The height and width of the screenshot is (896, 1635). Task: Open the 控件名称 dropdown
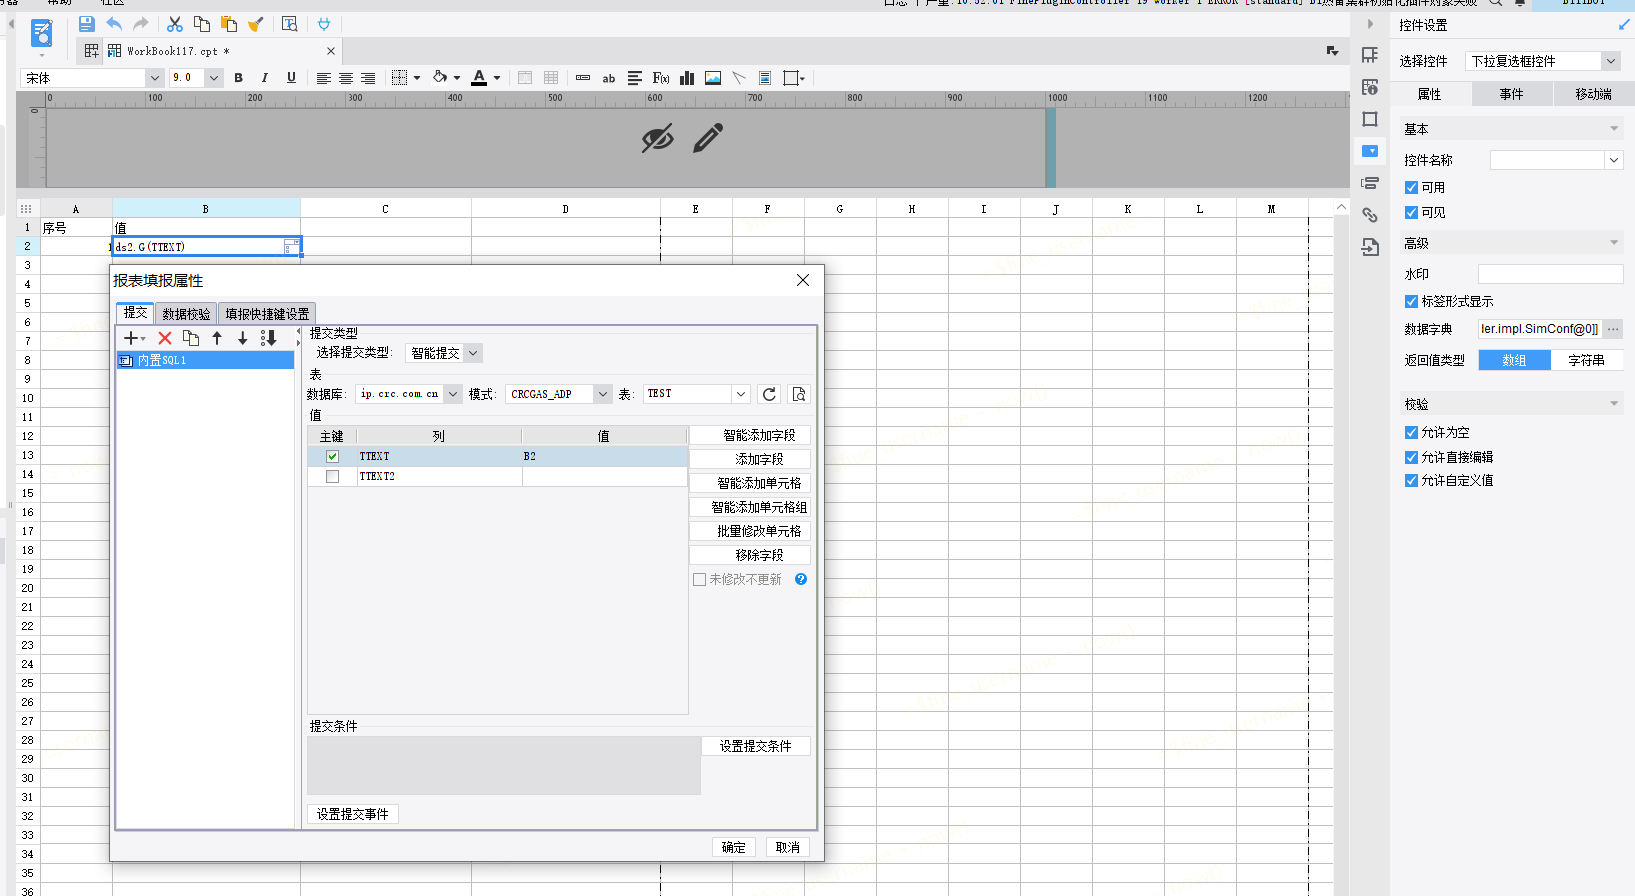point(1613,160)
